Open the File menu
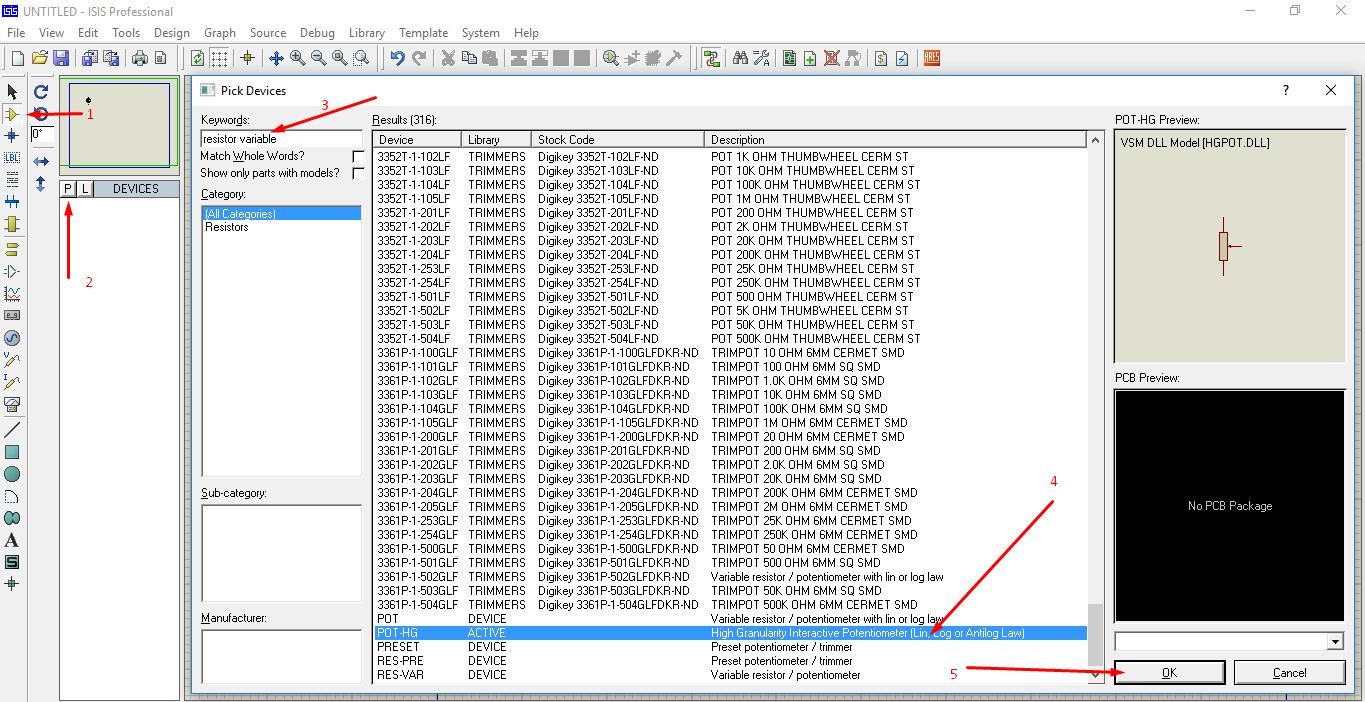 16,33
